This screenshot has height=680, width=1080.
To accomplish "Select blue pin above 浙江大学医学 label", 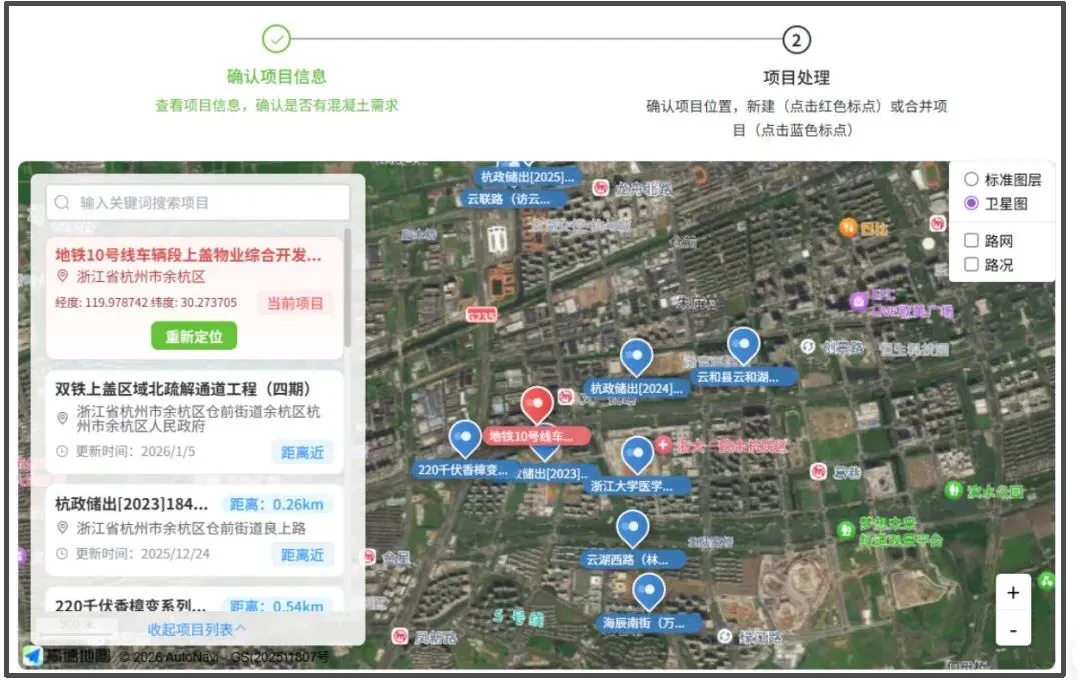I will point(637,455).
